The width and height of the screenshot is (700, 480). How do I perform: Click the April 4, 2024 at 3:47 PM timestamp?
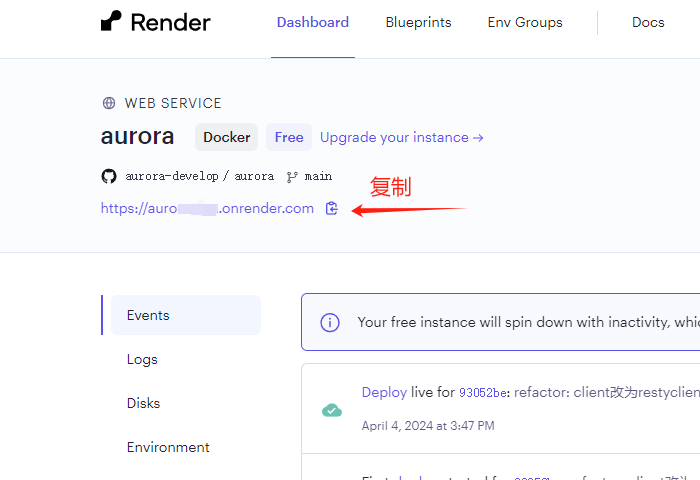click(x=428, y=426)
